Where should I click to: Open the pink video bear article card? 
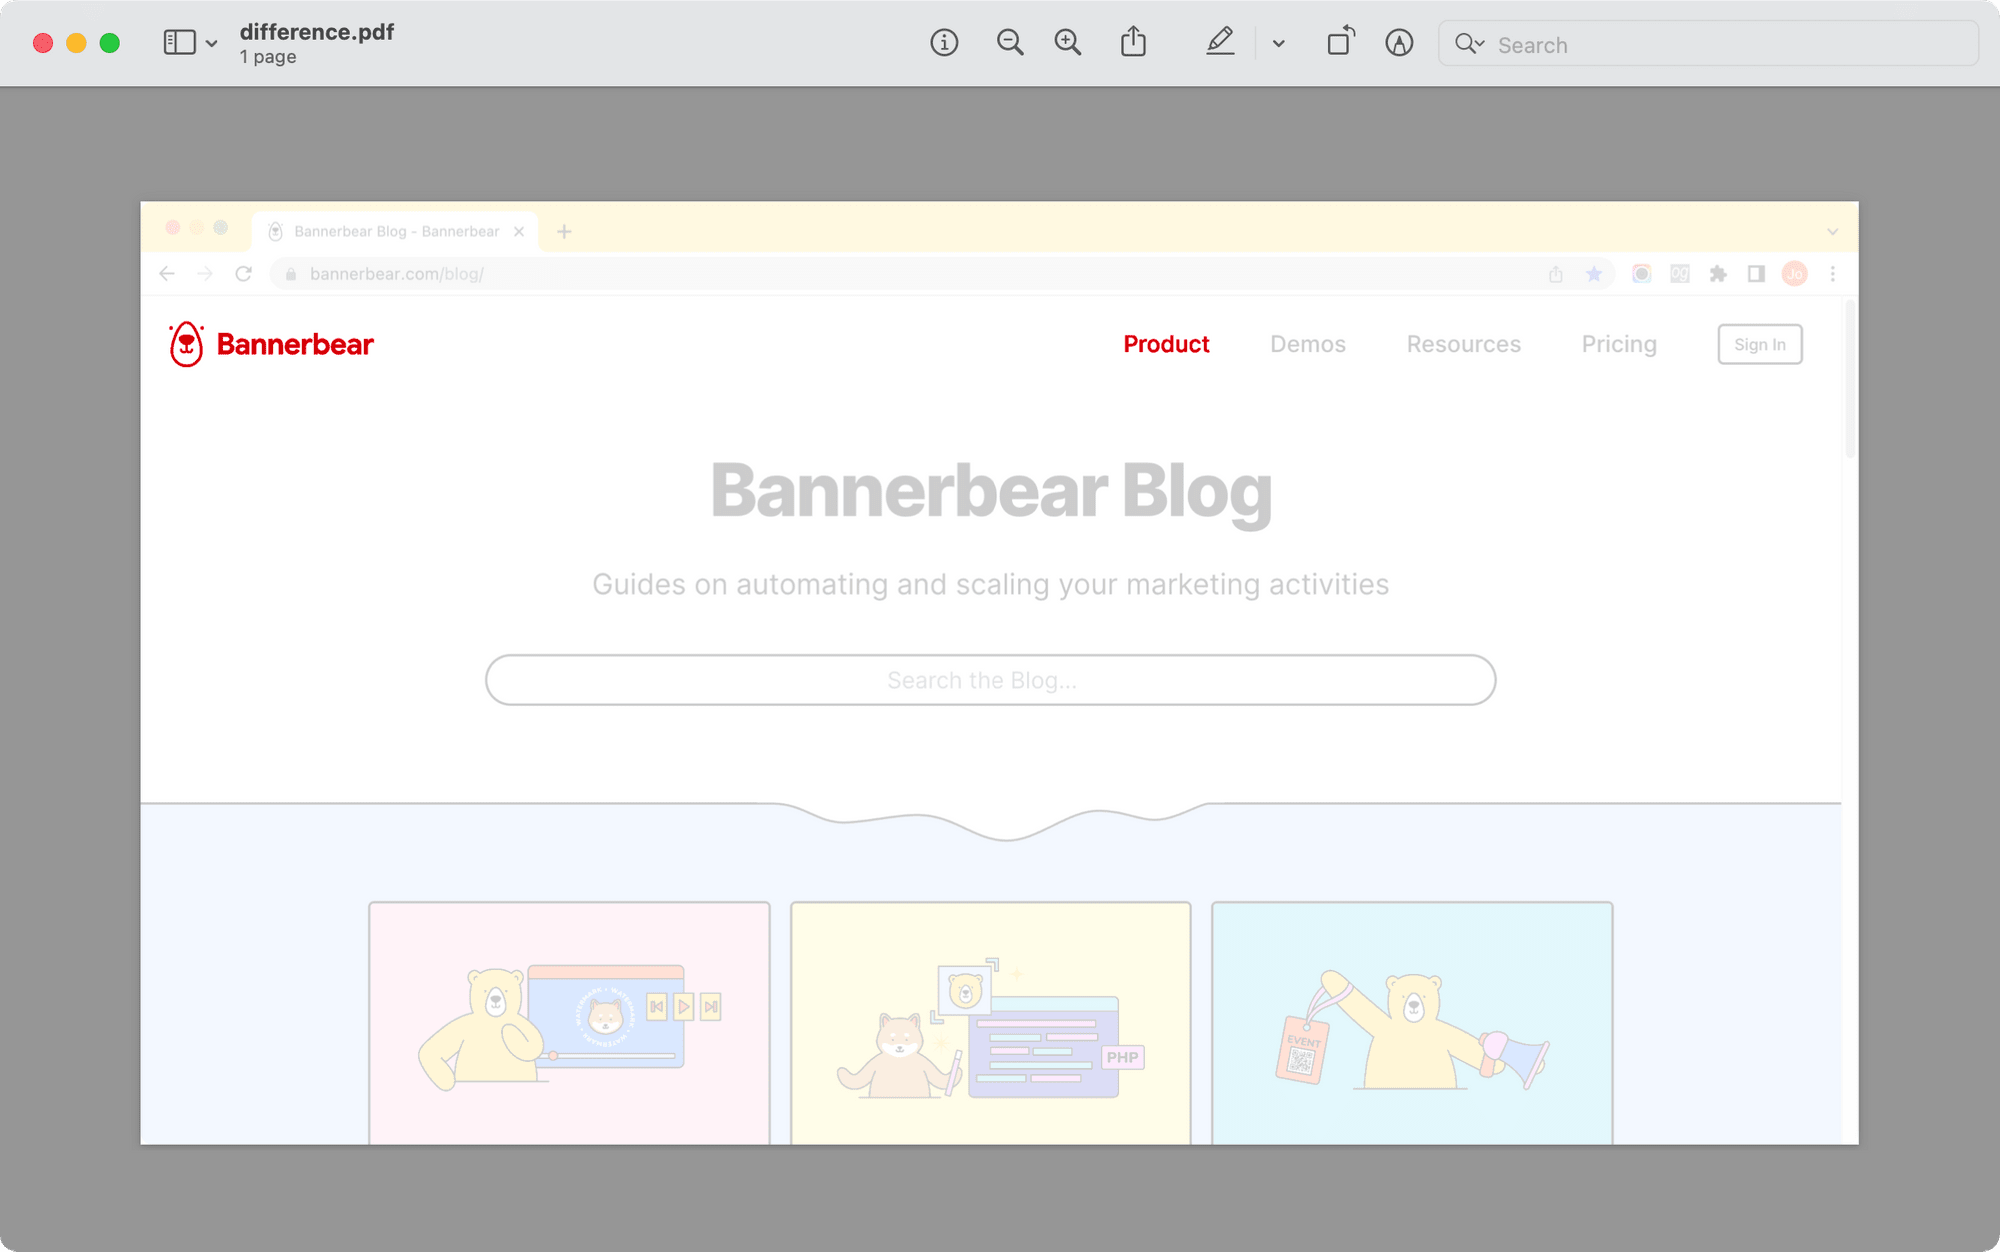[570, 1023]
